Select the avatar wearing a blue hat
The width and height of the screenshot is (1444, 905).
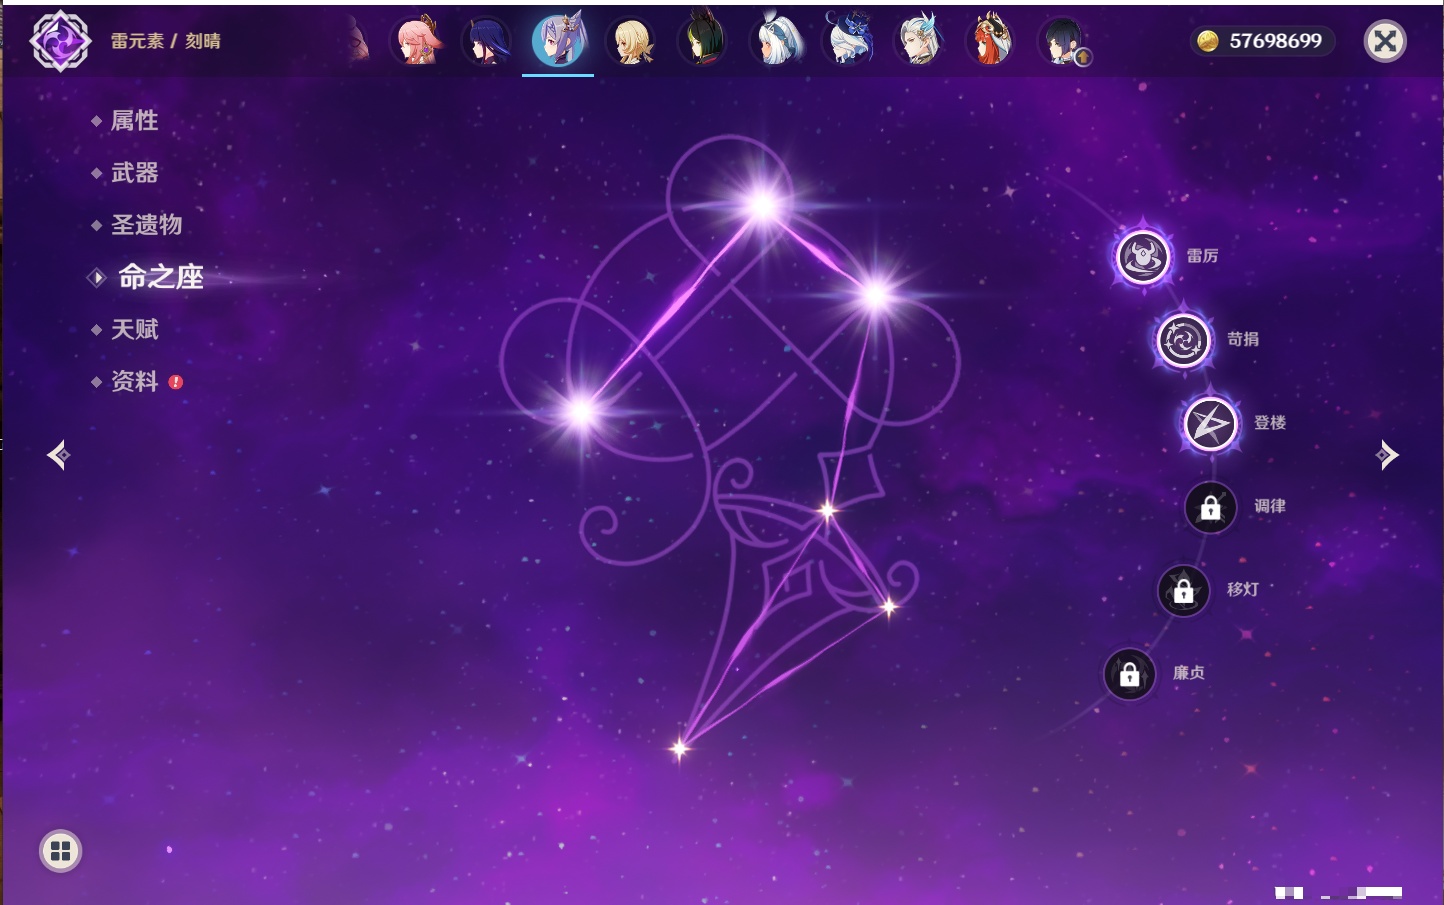click(847, 41)
